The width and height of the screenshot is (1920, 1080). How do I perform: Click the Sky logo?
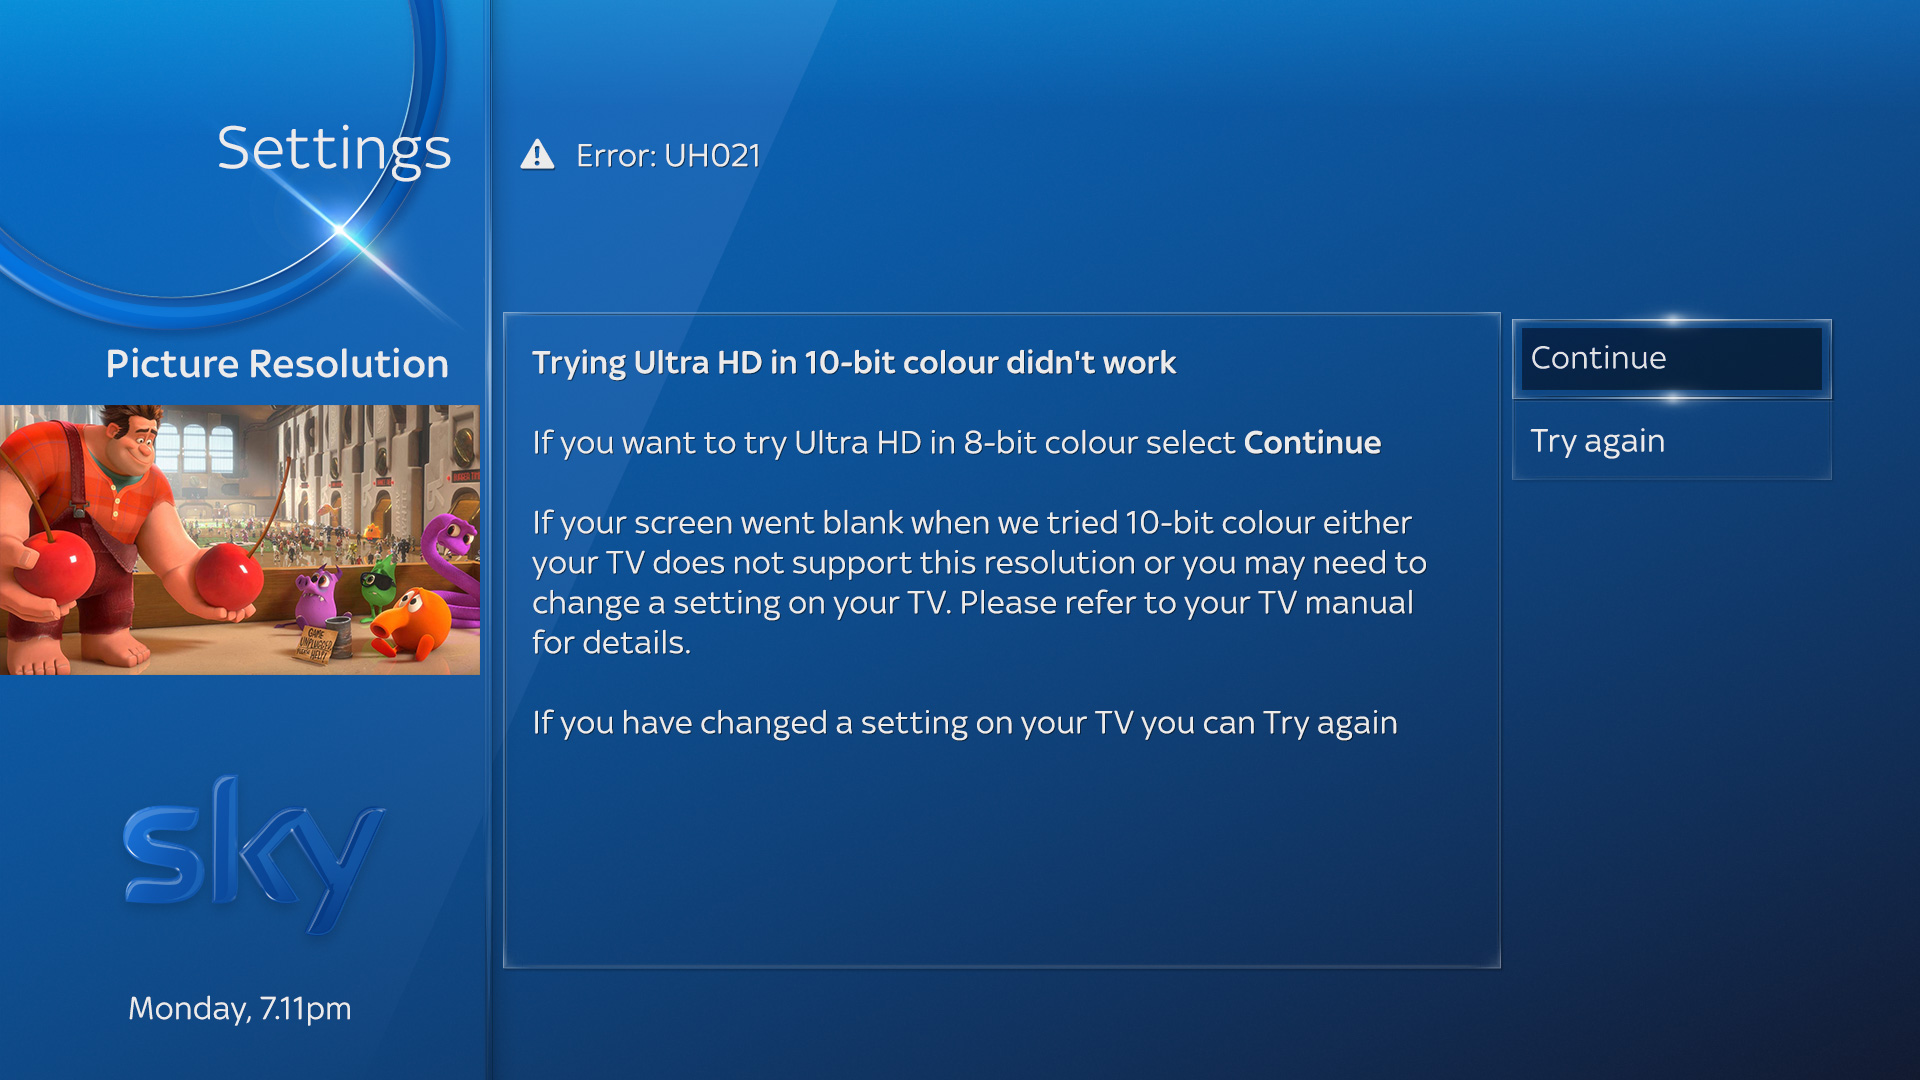[252, 855]
